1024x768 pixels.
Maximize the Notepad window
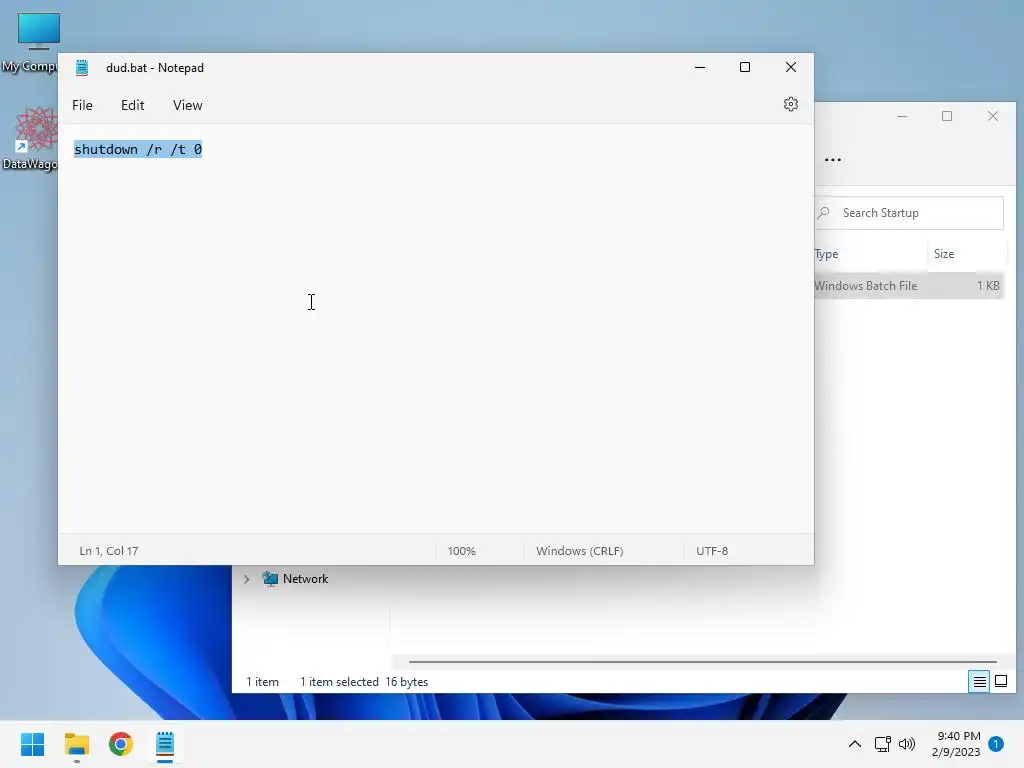[x=744, y=67]
